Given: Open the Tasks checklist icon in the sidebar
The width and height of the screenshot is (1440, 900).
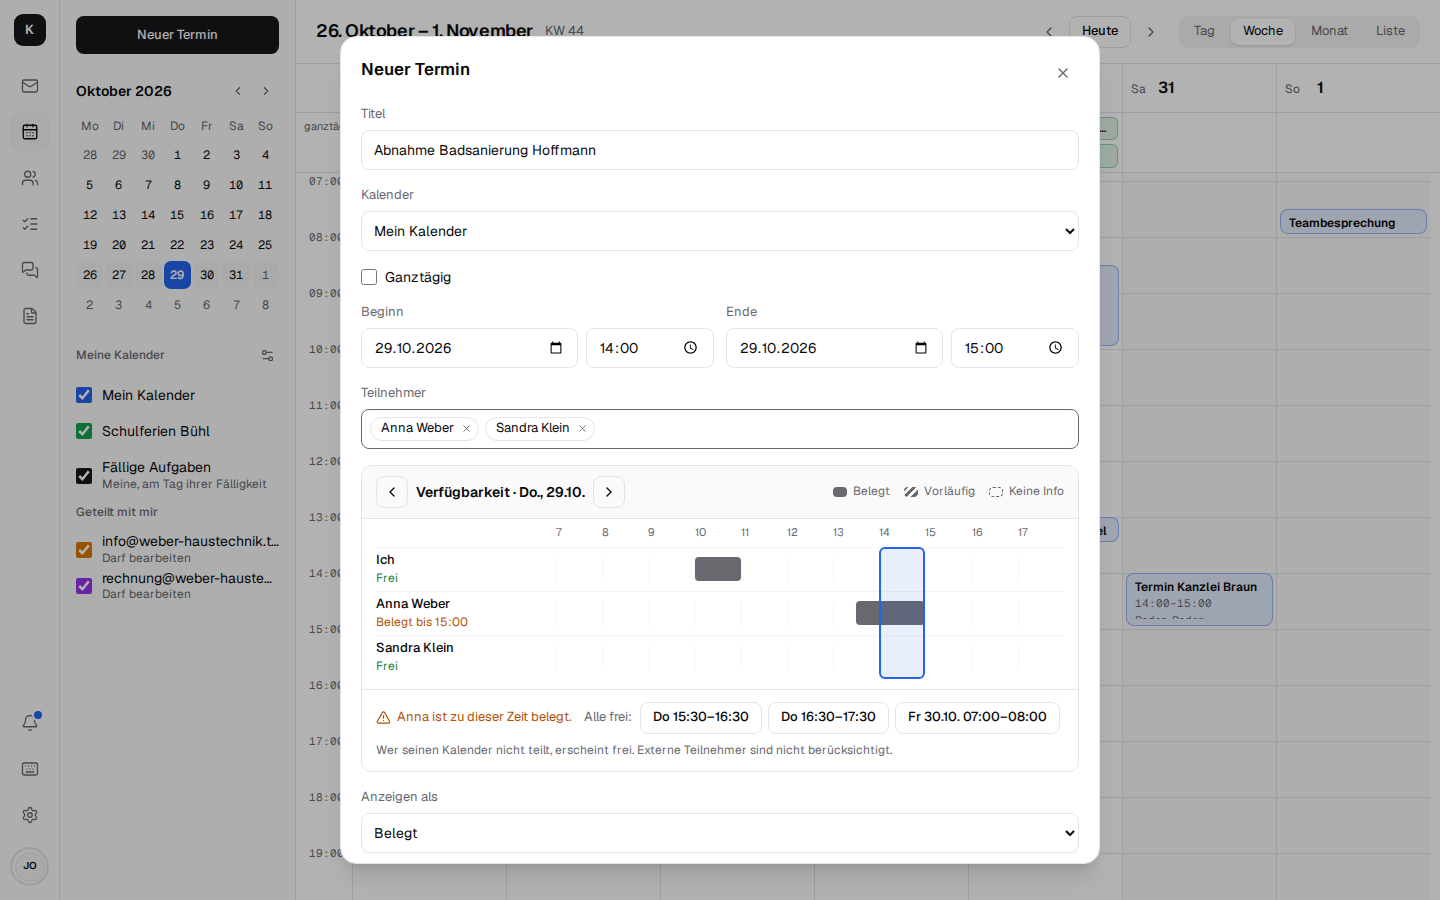Looking at the screenshot, I should pos(30,224).
